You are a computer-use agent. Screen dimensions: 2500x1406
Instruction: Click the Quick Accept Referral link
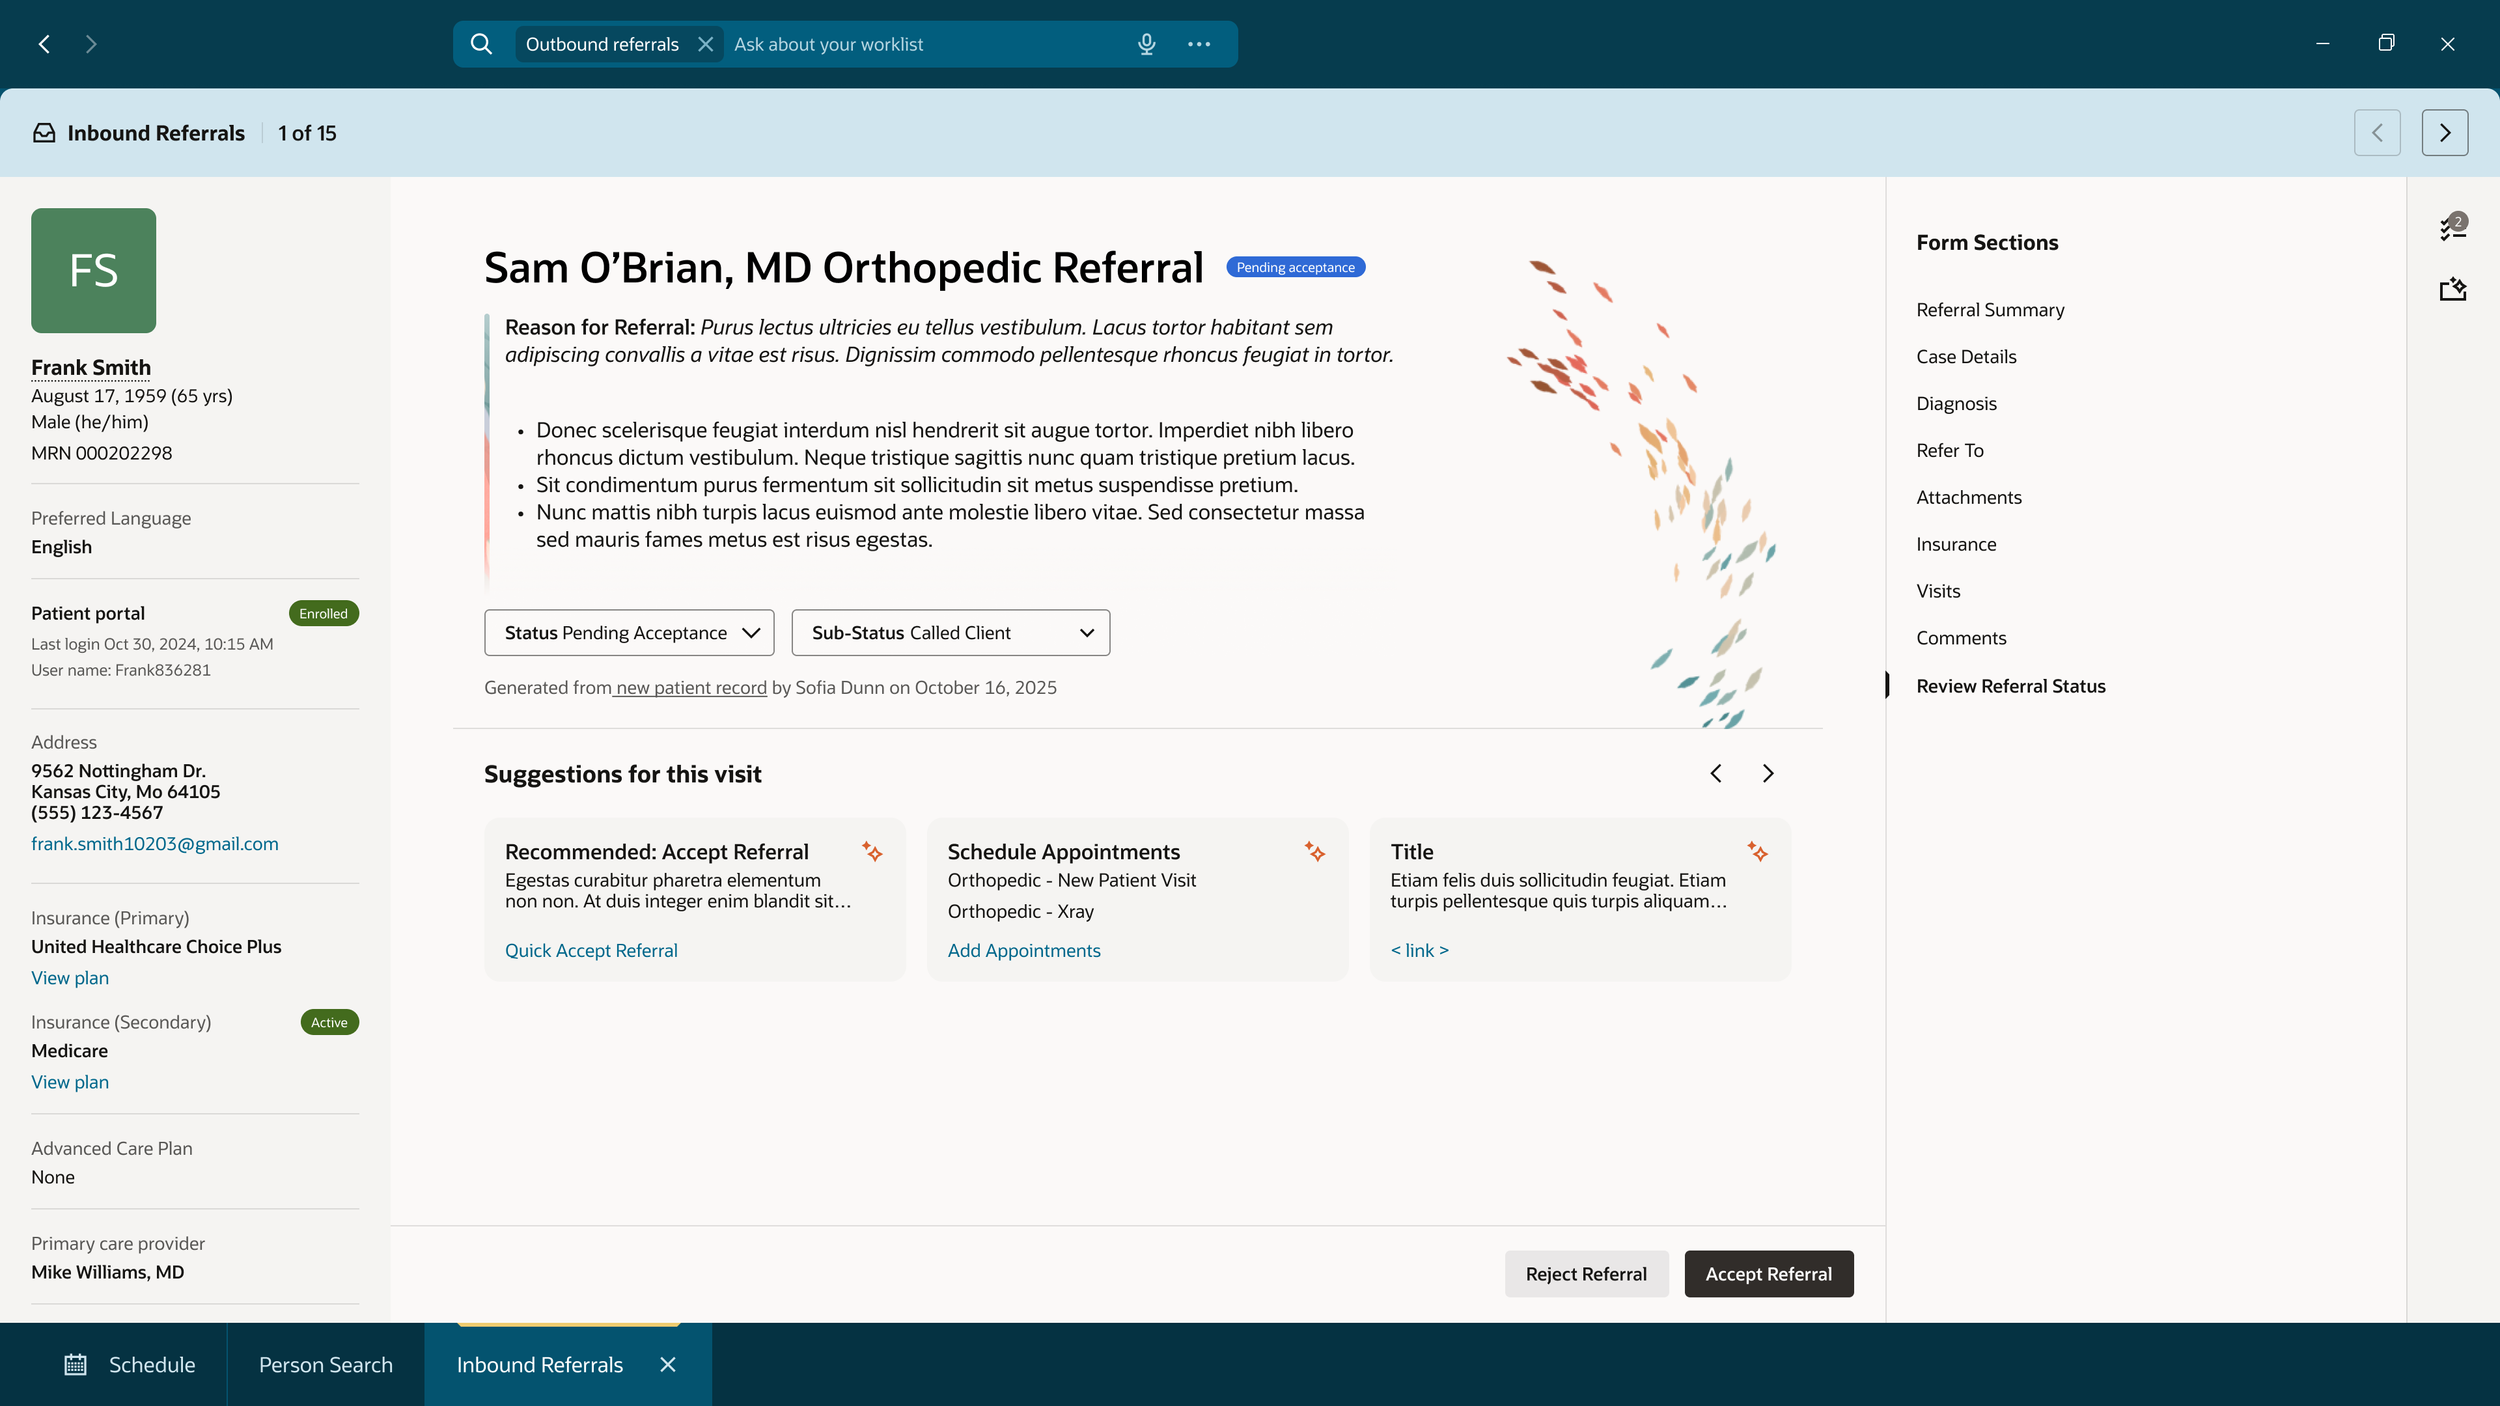tap(591, 950)
